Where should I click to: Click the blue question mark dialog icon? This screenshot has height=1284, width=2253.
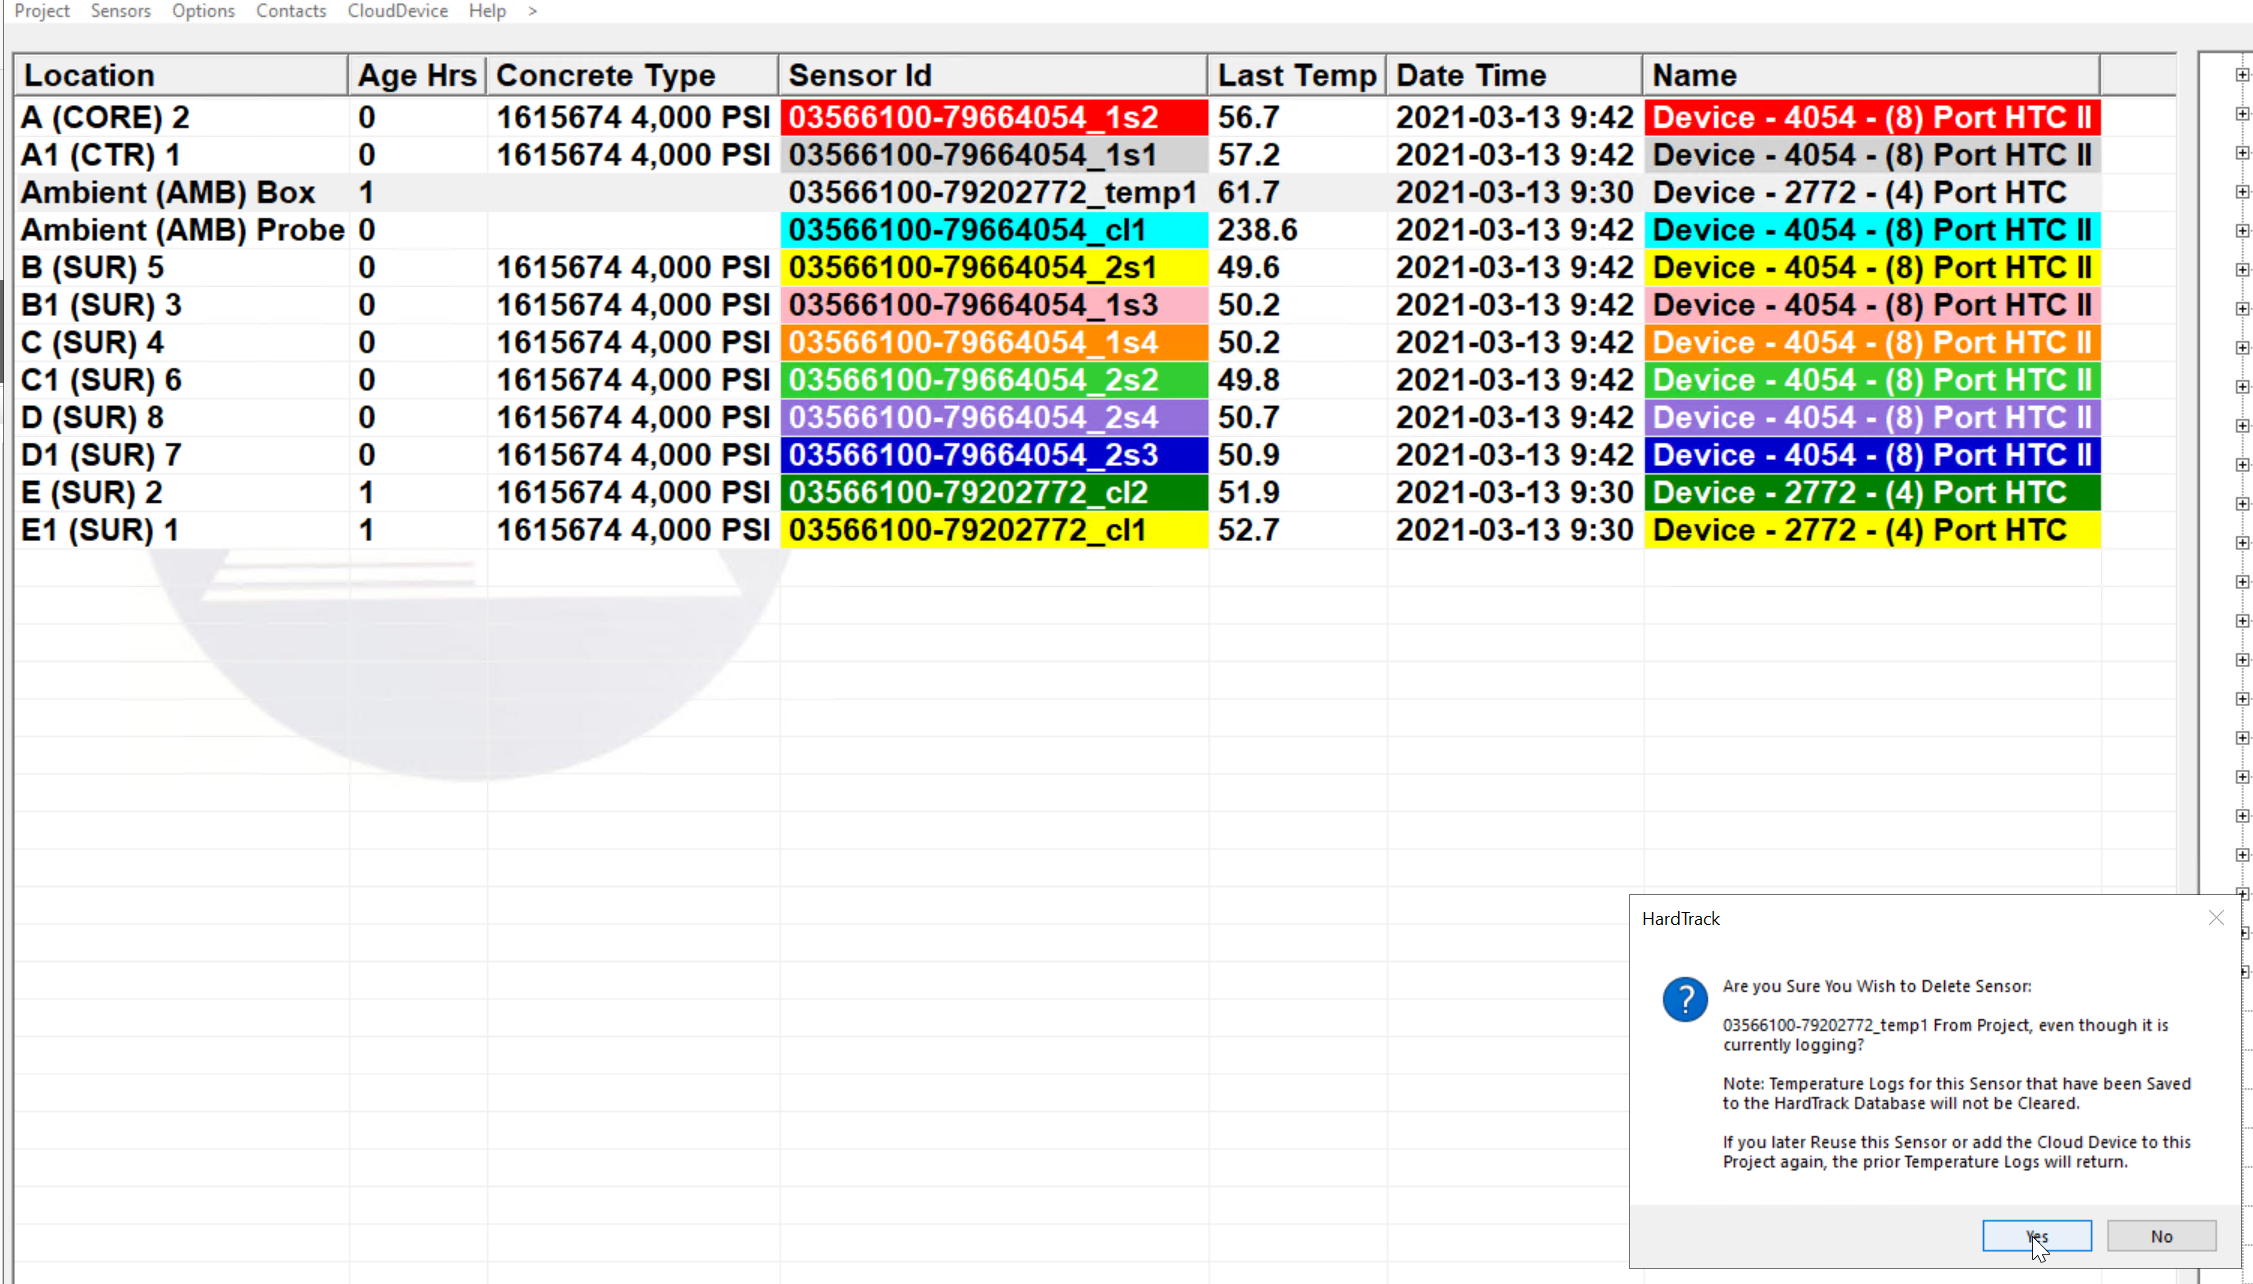coord(1685,999)
